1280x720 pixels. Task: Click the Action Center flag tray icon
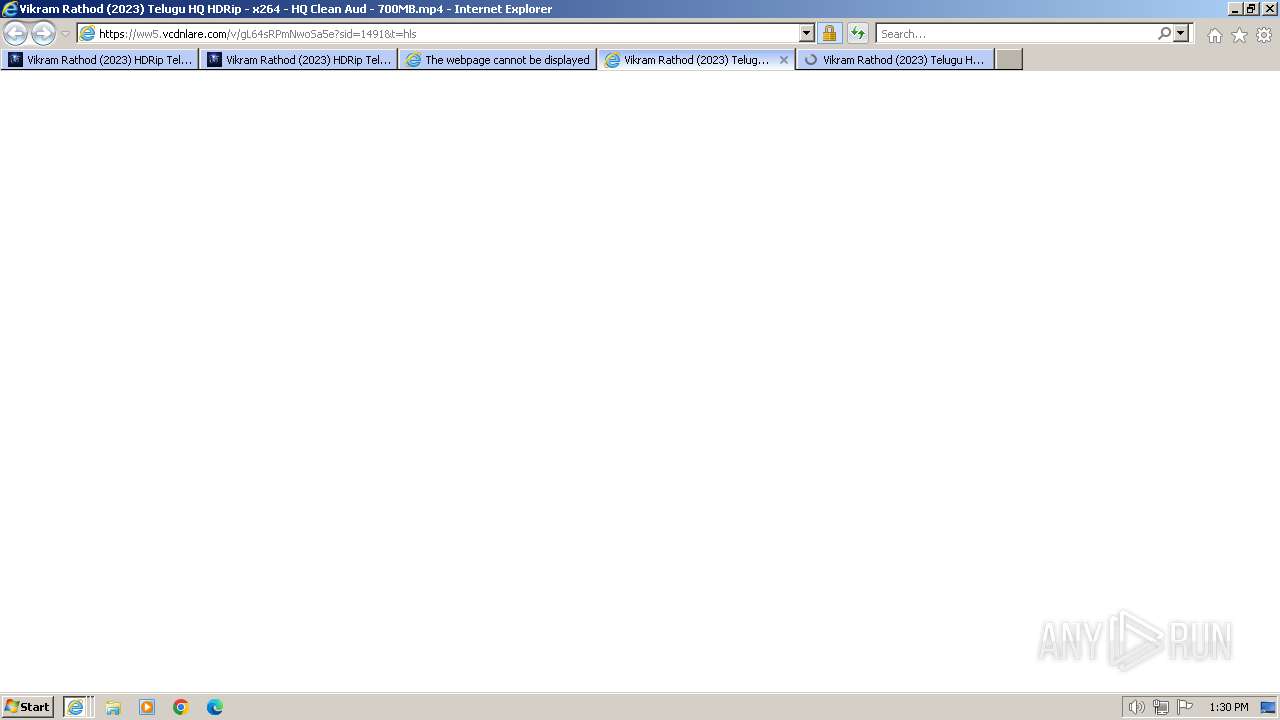click(1185, 707)
